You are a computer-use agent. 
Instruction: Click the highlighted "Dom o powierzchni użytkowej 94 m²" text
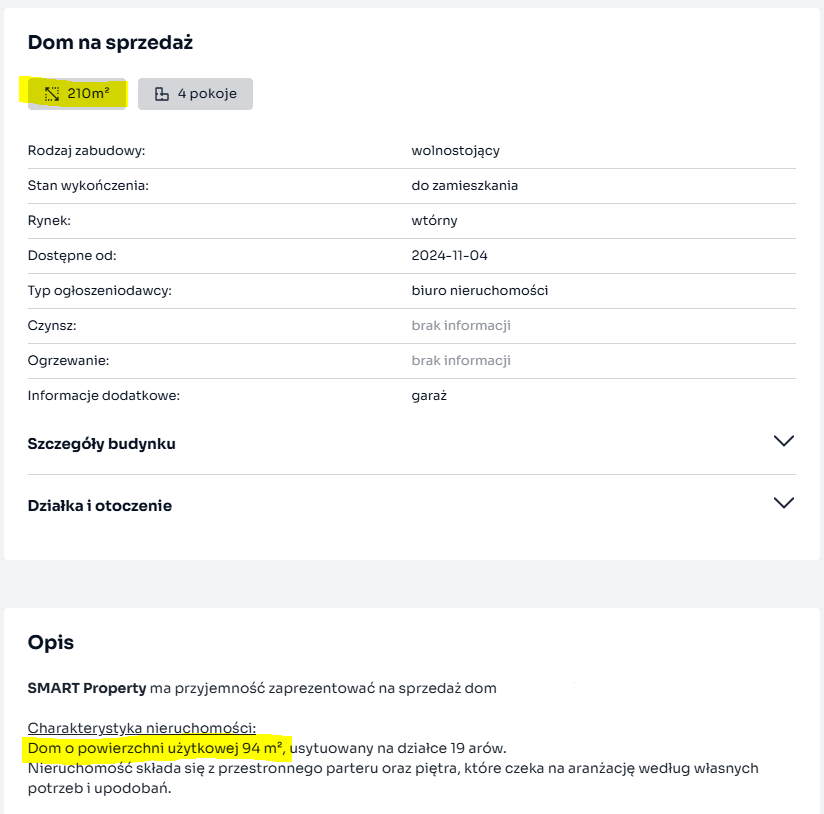pyautogui.click(x=157, y=748)
